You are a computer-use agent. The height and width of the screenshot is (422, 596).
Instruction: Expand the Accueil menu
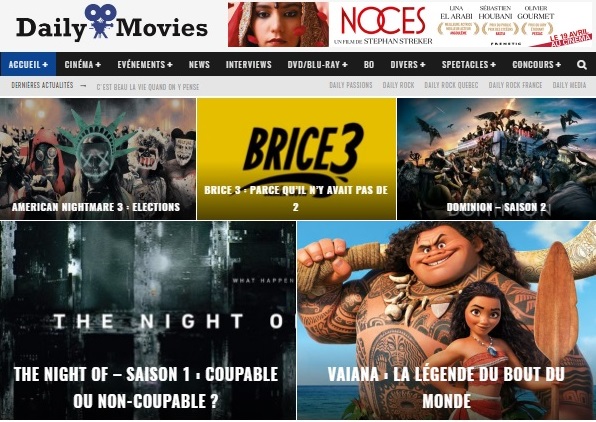[x=28, y=65]
